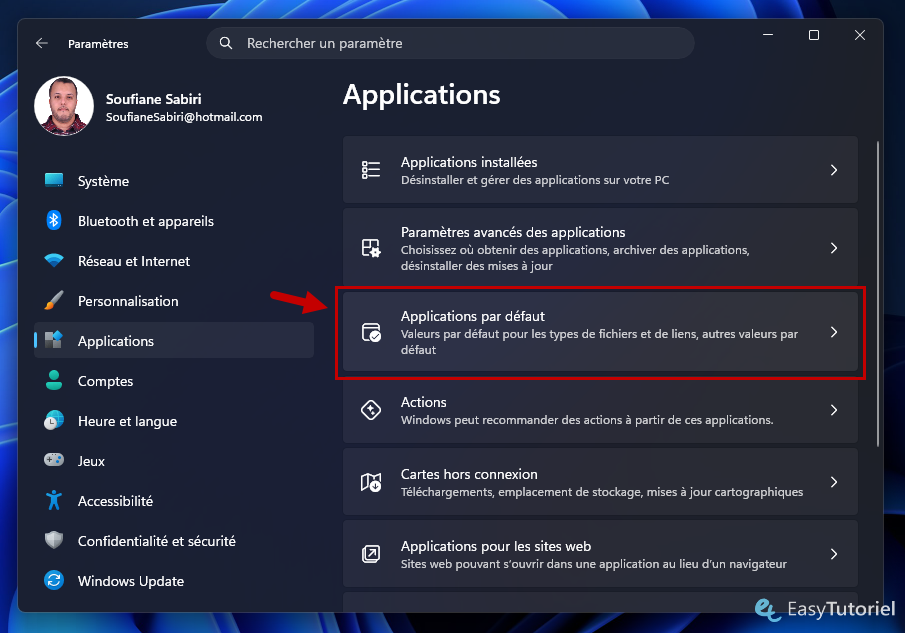
Task: Open Confidentialité et sécurité section
Action: tap(174, 541)
